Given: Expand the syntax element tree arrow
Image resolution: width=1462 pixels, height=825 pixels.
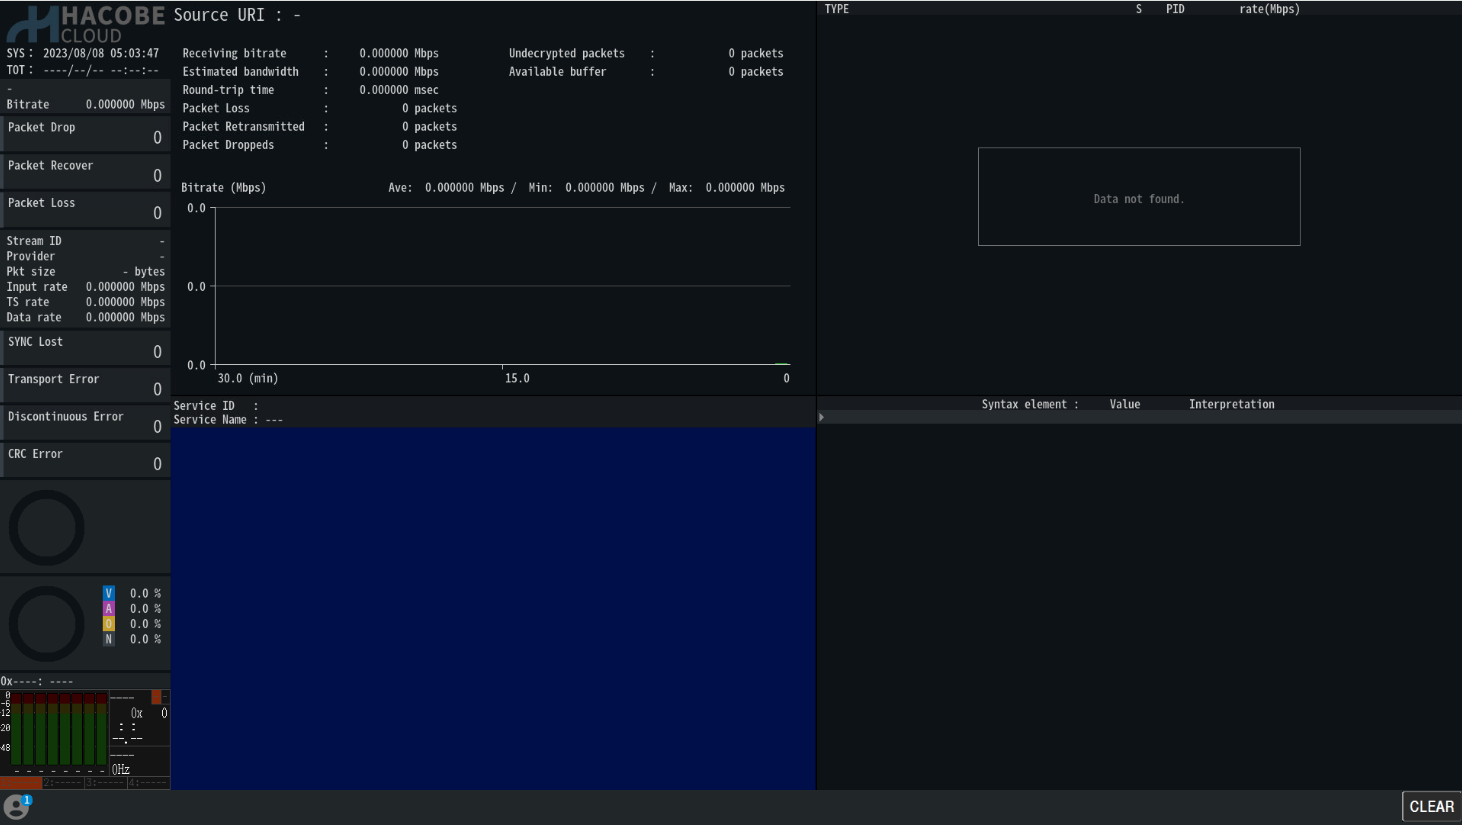Looking at the screenshot, I should 822,417.
